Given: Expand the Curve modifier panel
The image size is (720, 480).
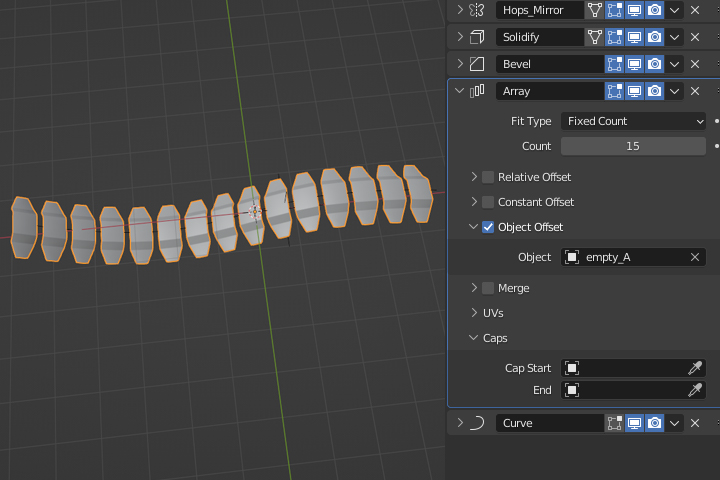Looking at the screenshot, I should [460, 423].
